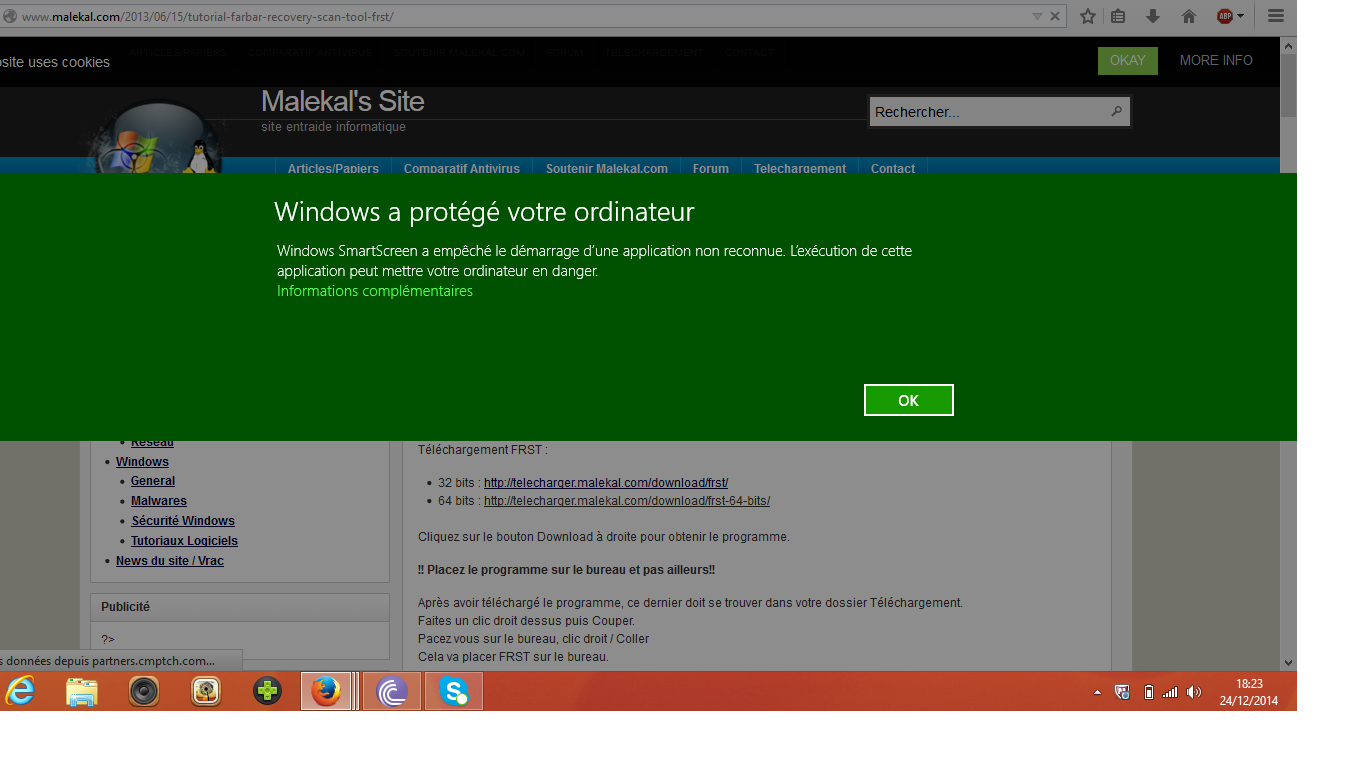Image resolution: width=1366 pixels, height=768 pixels.
Task: Open the Windows category link in sidebar
Action: [x=142, y=462]
